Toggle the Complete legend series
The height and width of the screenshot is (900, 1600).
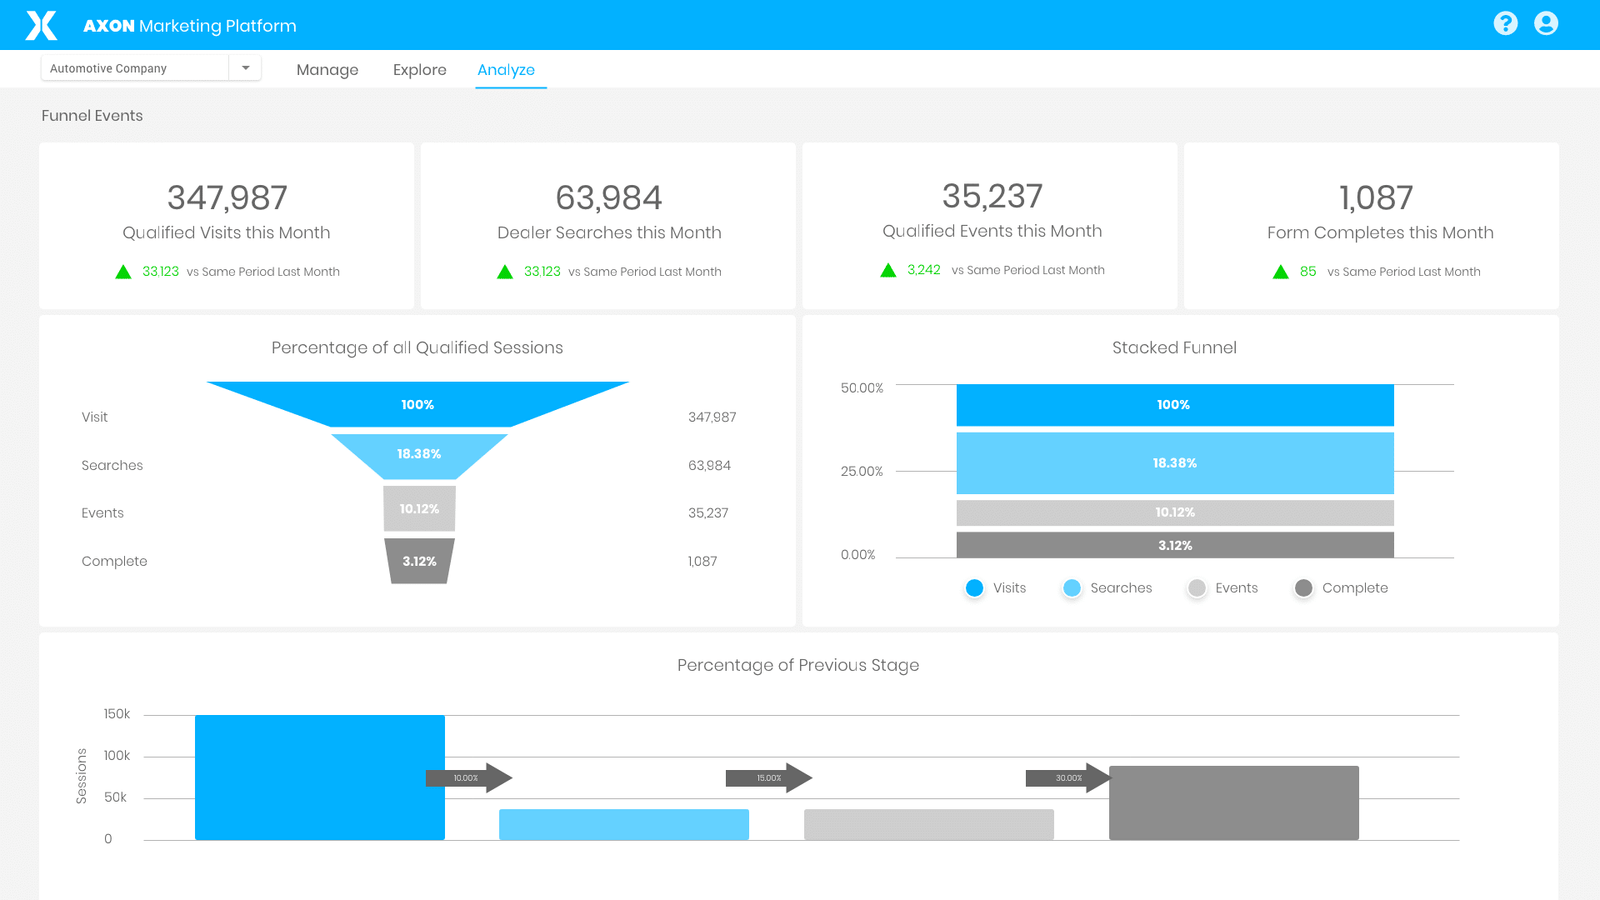point(1303,588)
